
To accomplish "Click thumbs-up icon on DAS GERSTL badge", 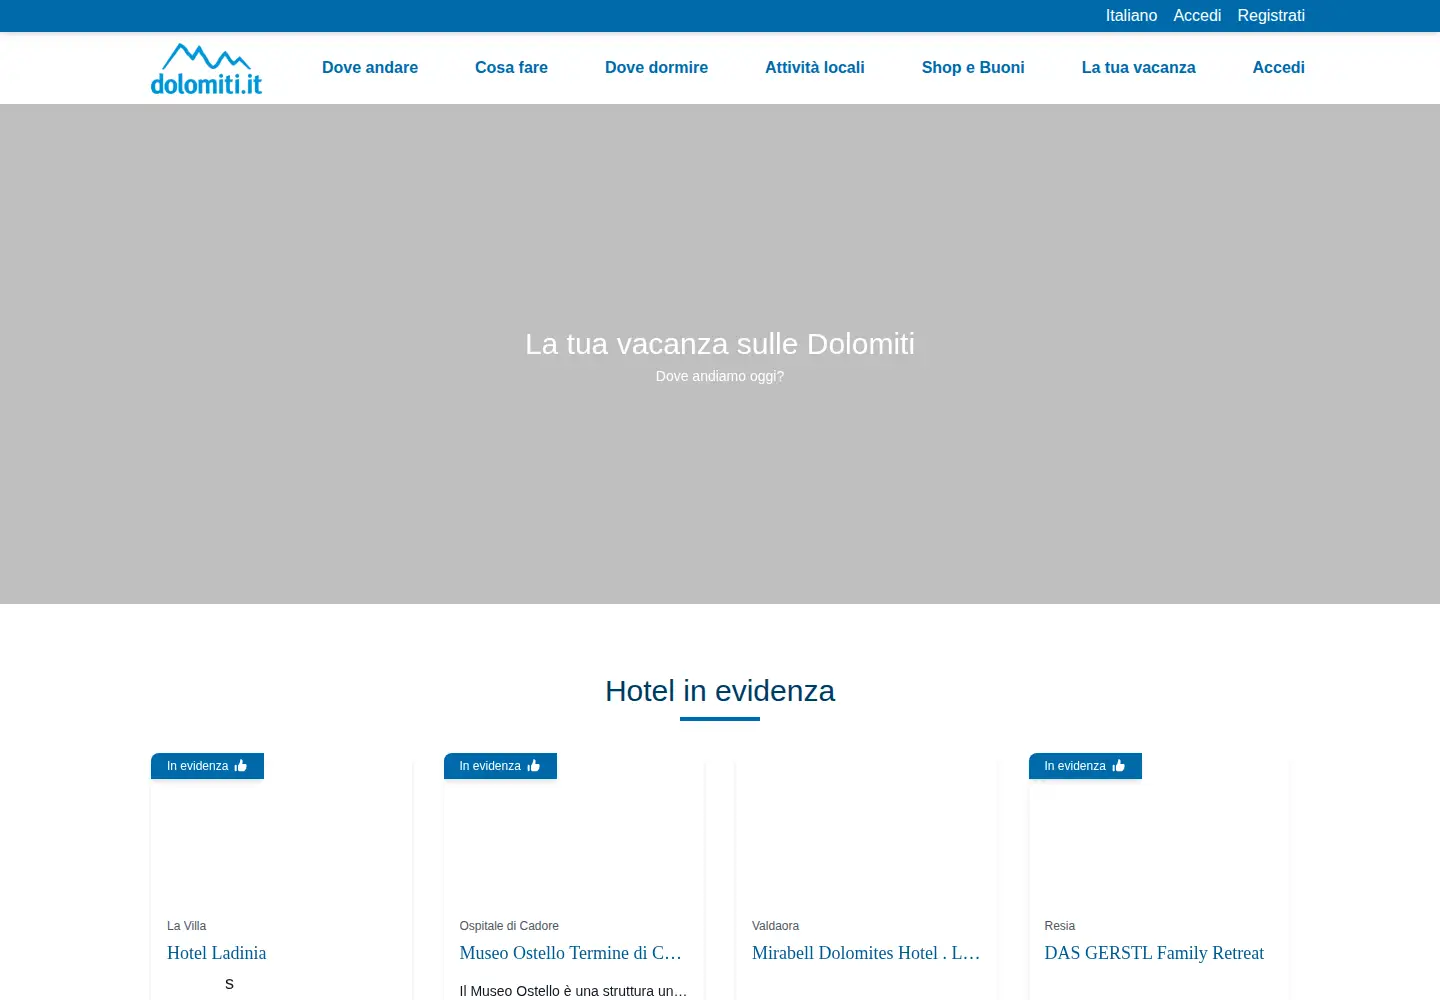I will click(1118, 766).
